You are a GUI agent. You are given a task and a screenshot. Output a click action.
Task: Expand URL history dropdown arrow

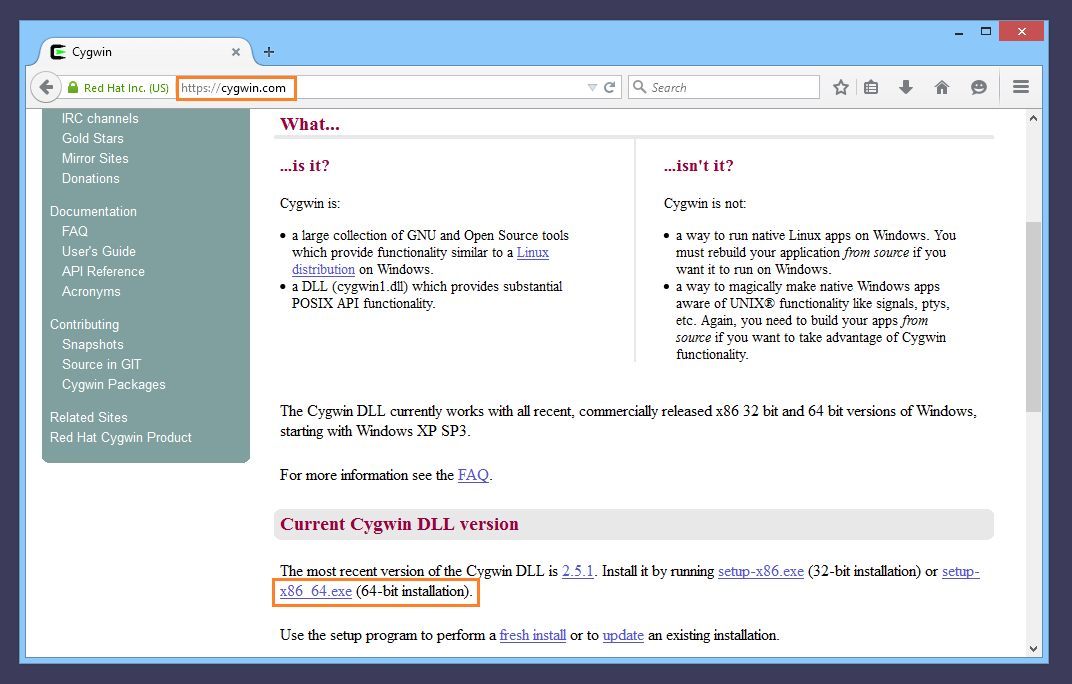[x=592, y=87]
